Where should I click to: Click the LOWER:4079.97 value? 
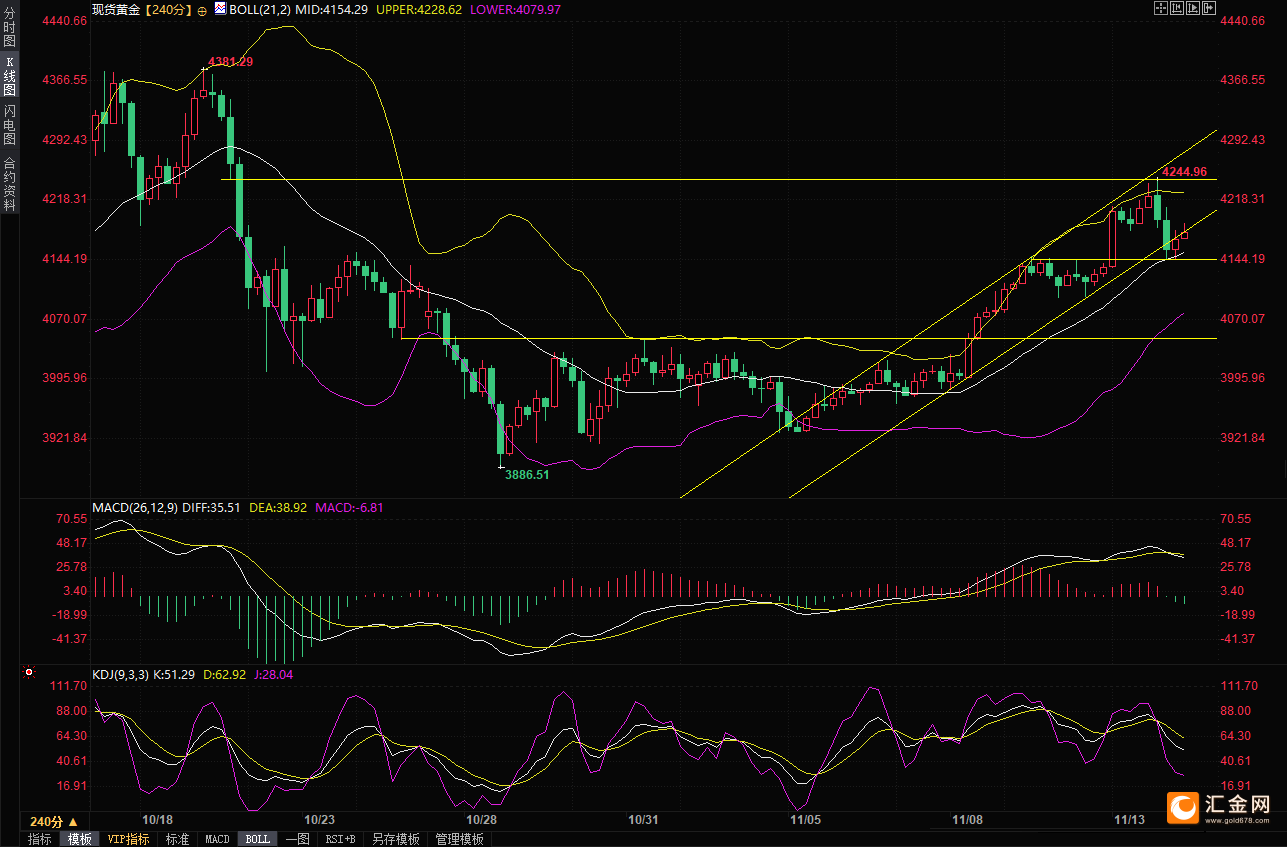516,9
